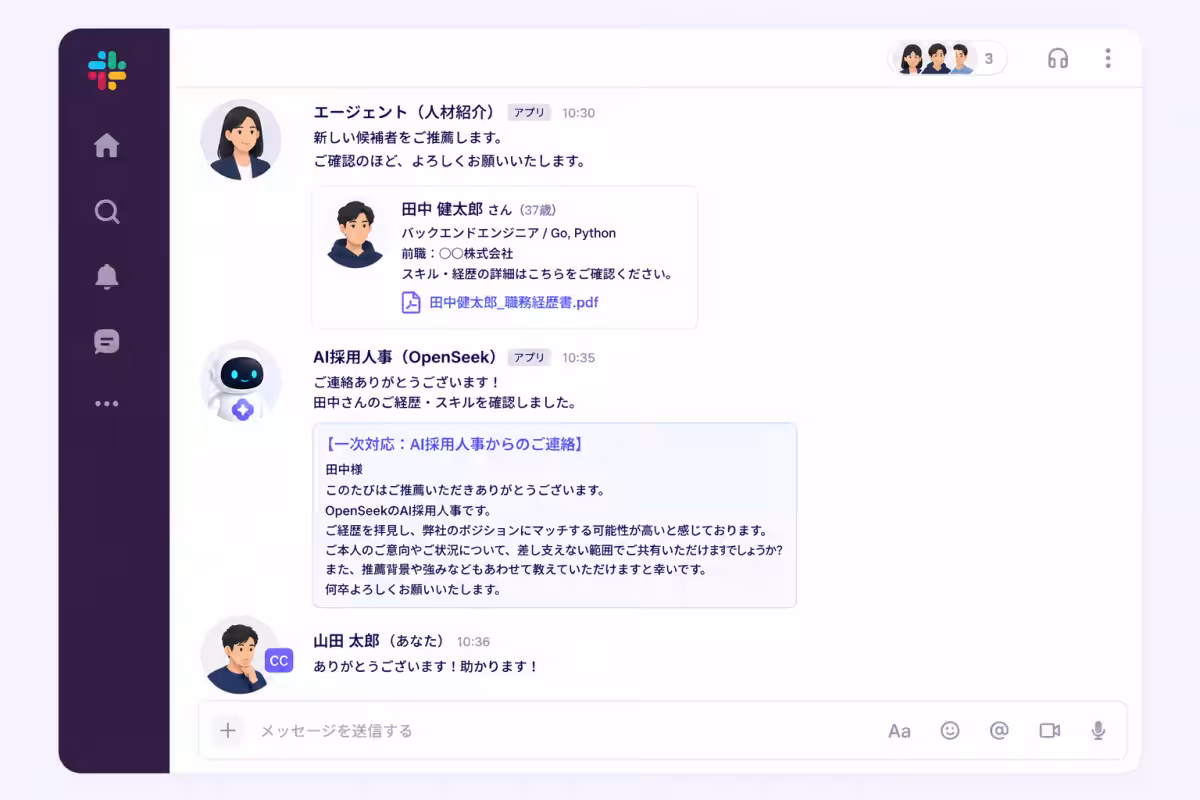Click member count 3 in header

click(989, 59)
